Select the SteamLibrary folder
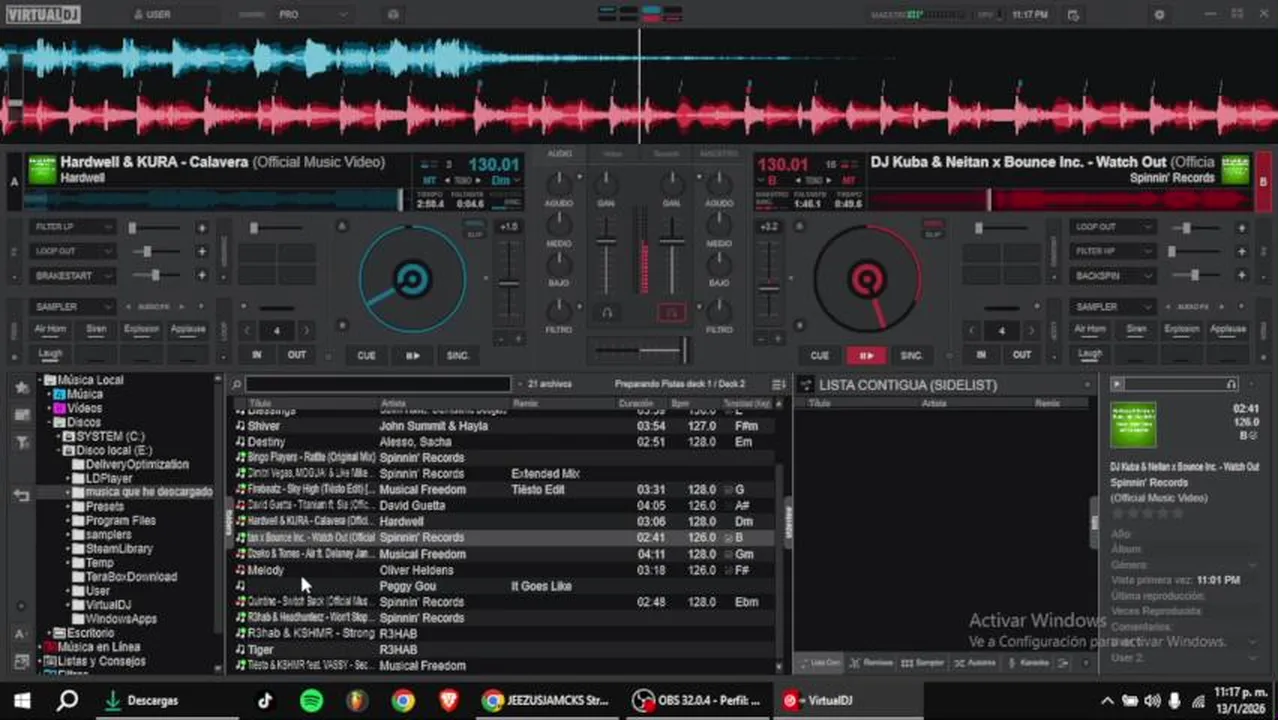 119,548
